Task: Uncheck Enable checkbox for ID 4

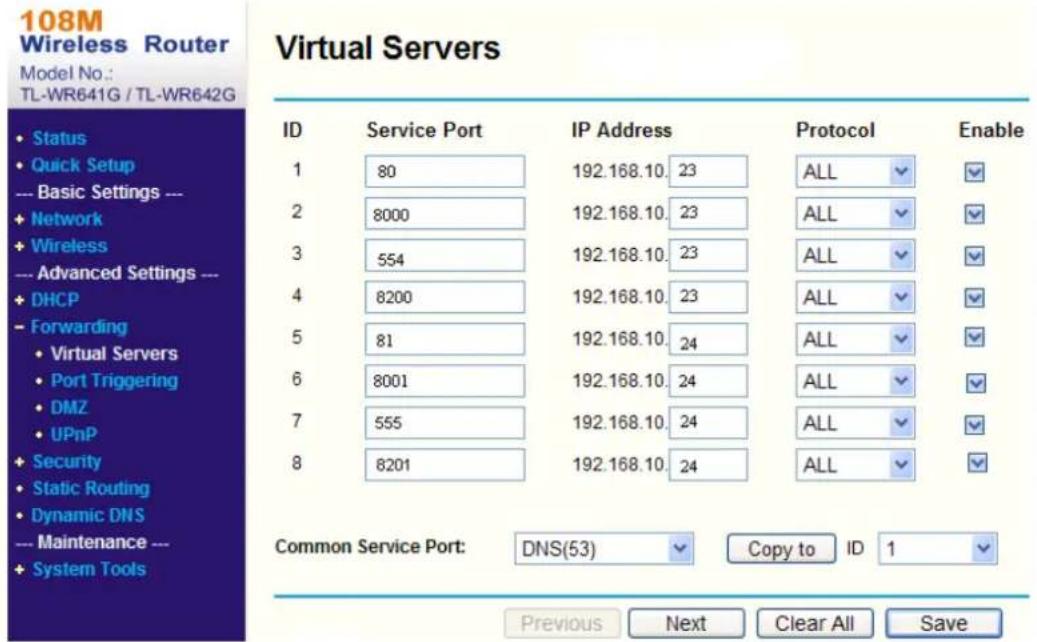Action: pyautogui.click(x=974, y=298)
